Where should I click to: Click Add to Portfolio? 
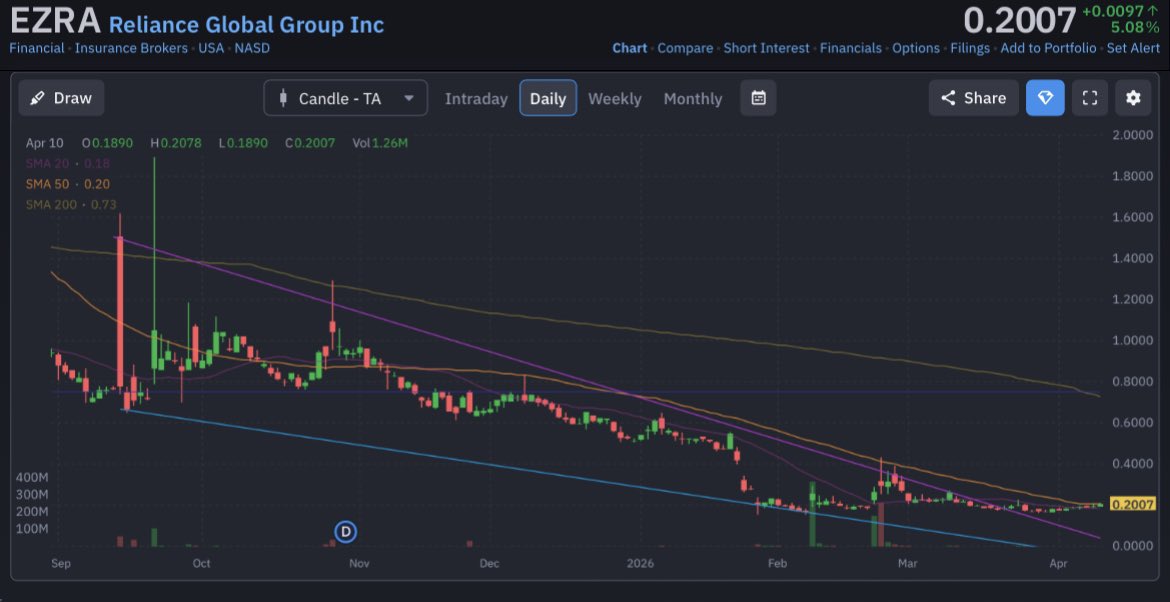(x=1048, y=48)
